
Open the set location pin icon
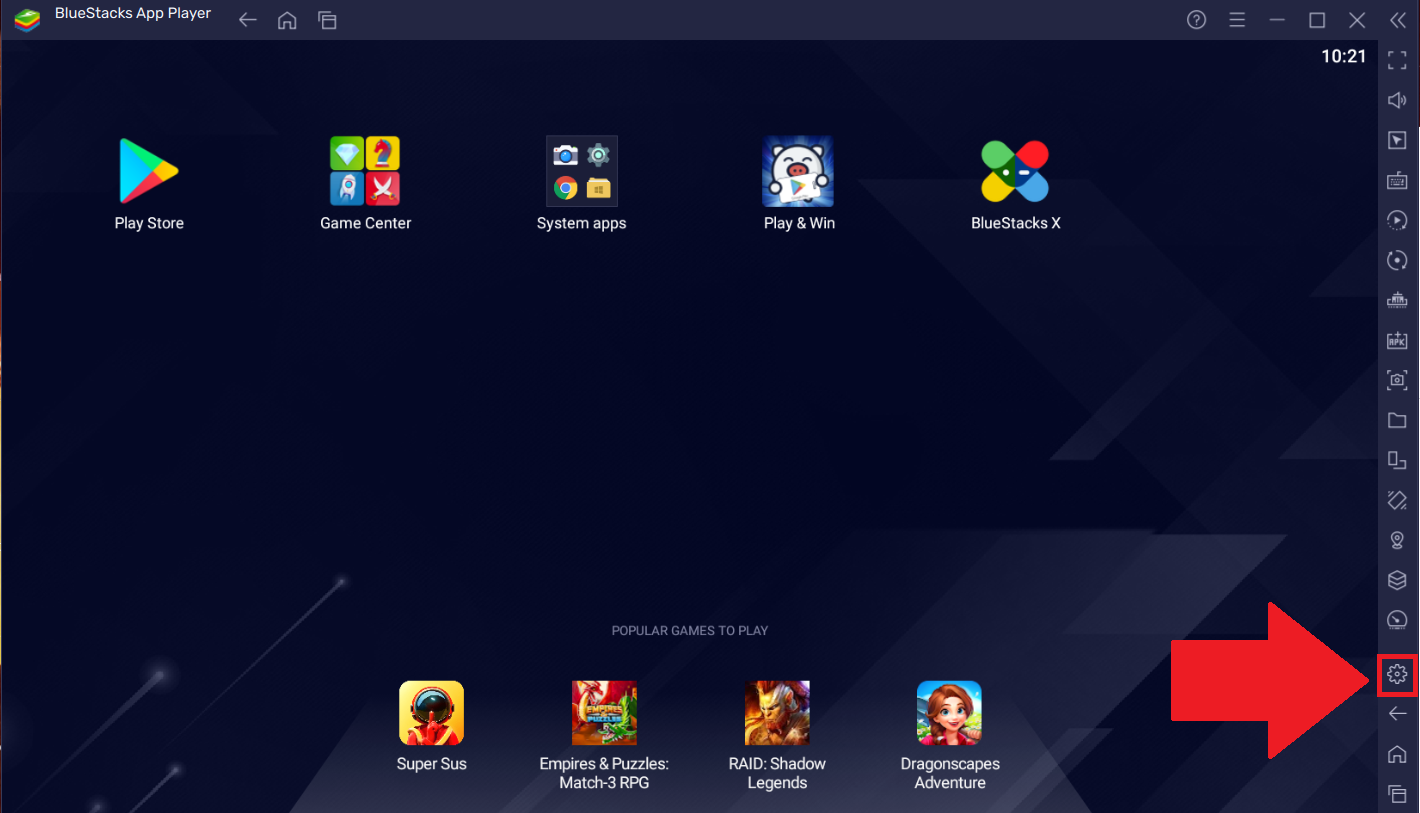point(1397,540)
